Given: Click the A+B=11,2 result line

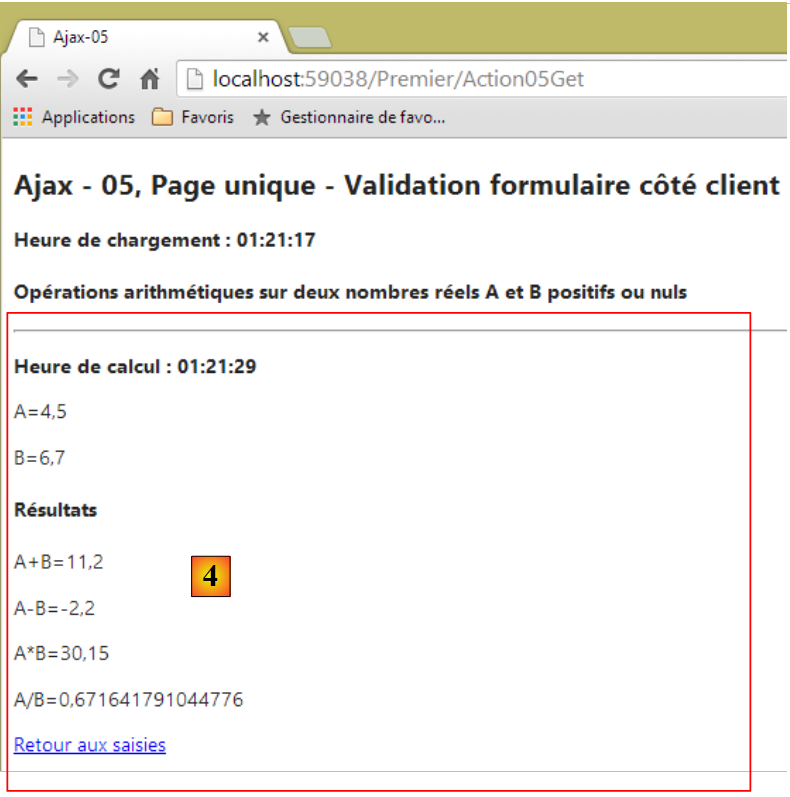Looking at the screenshot, I should tap(59, 562).
